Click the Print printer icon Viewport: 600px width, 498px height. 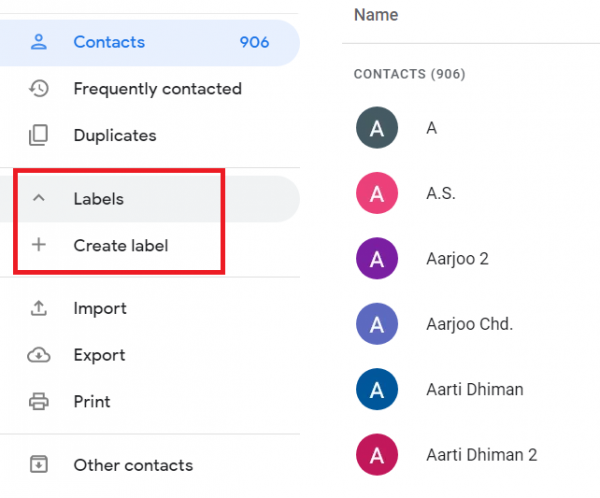(x=39, y=402)
